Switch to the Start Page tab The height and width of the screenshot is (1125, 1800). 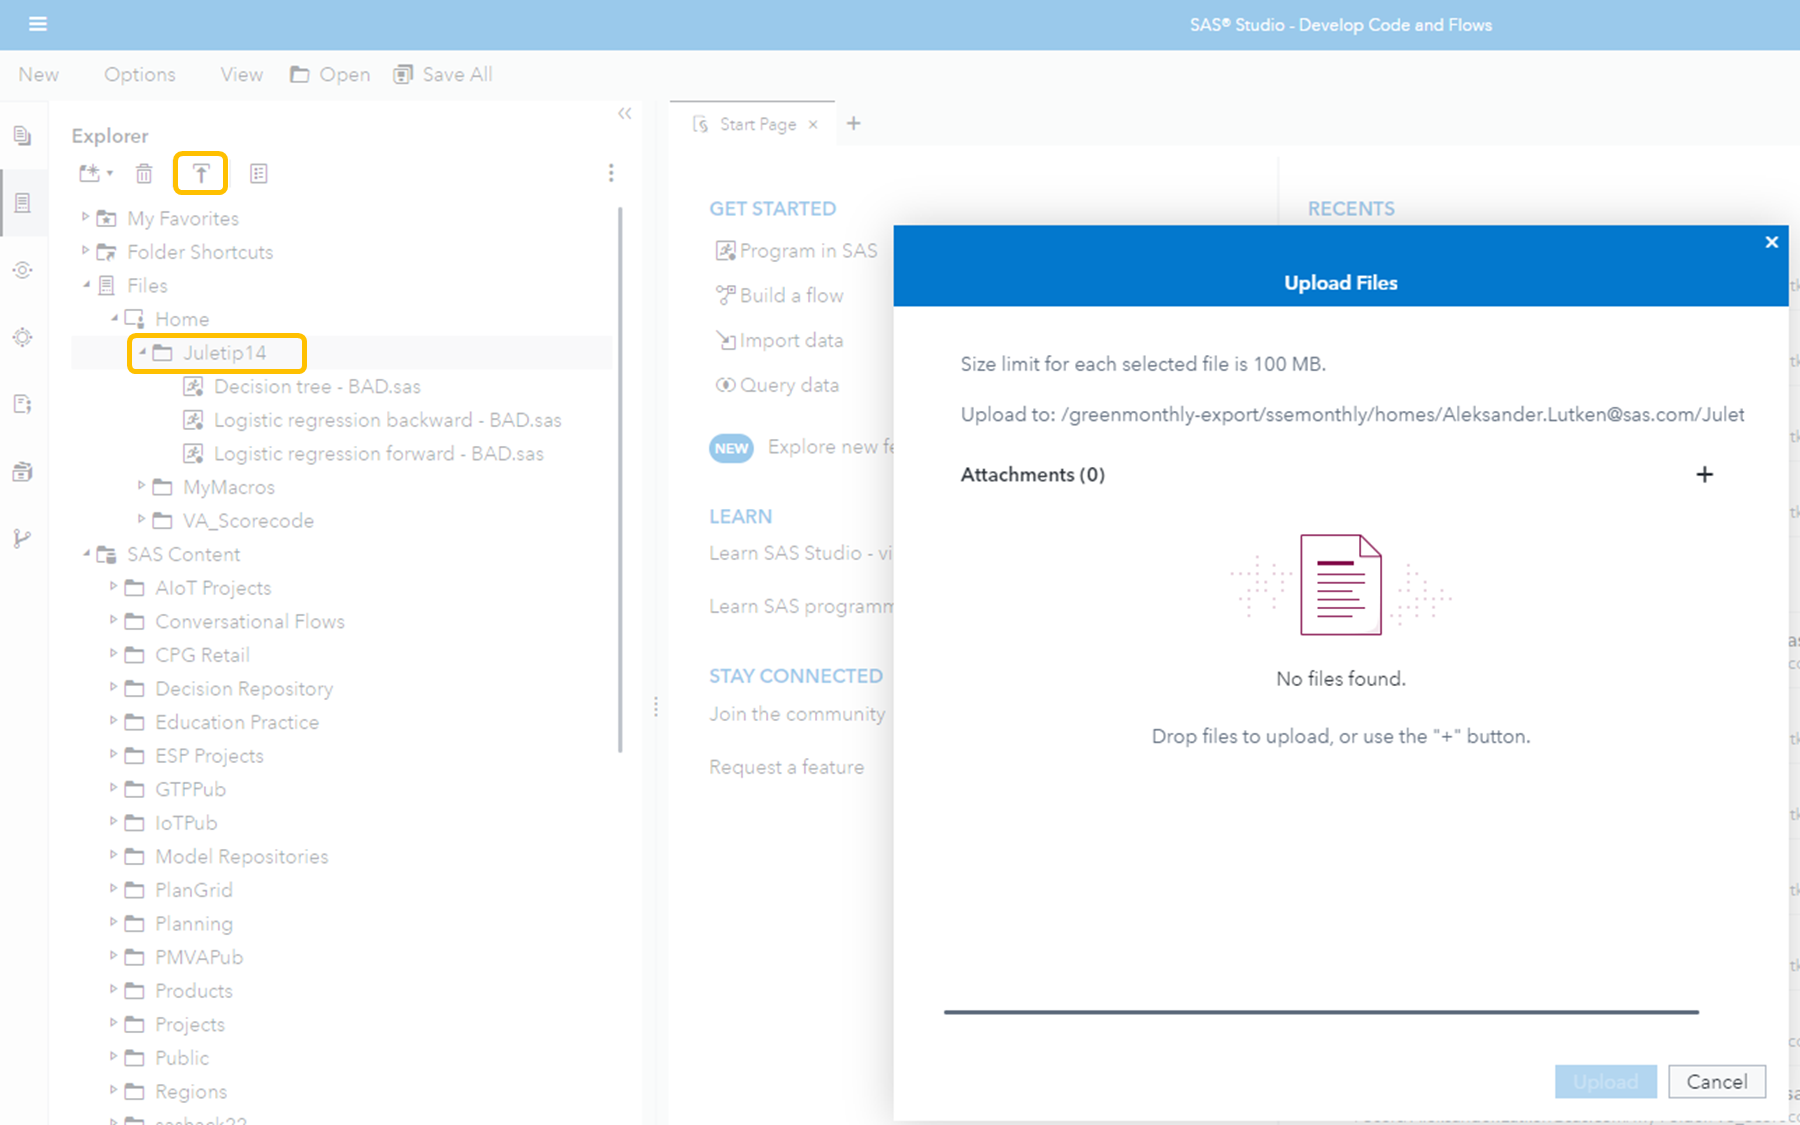coord(757,123)
